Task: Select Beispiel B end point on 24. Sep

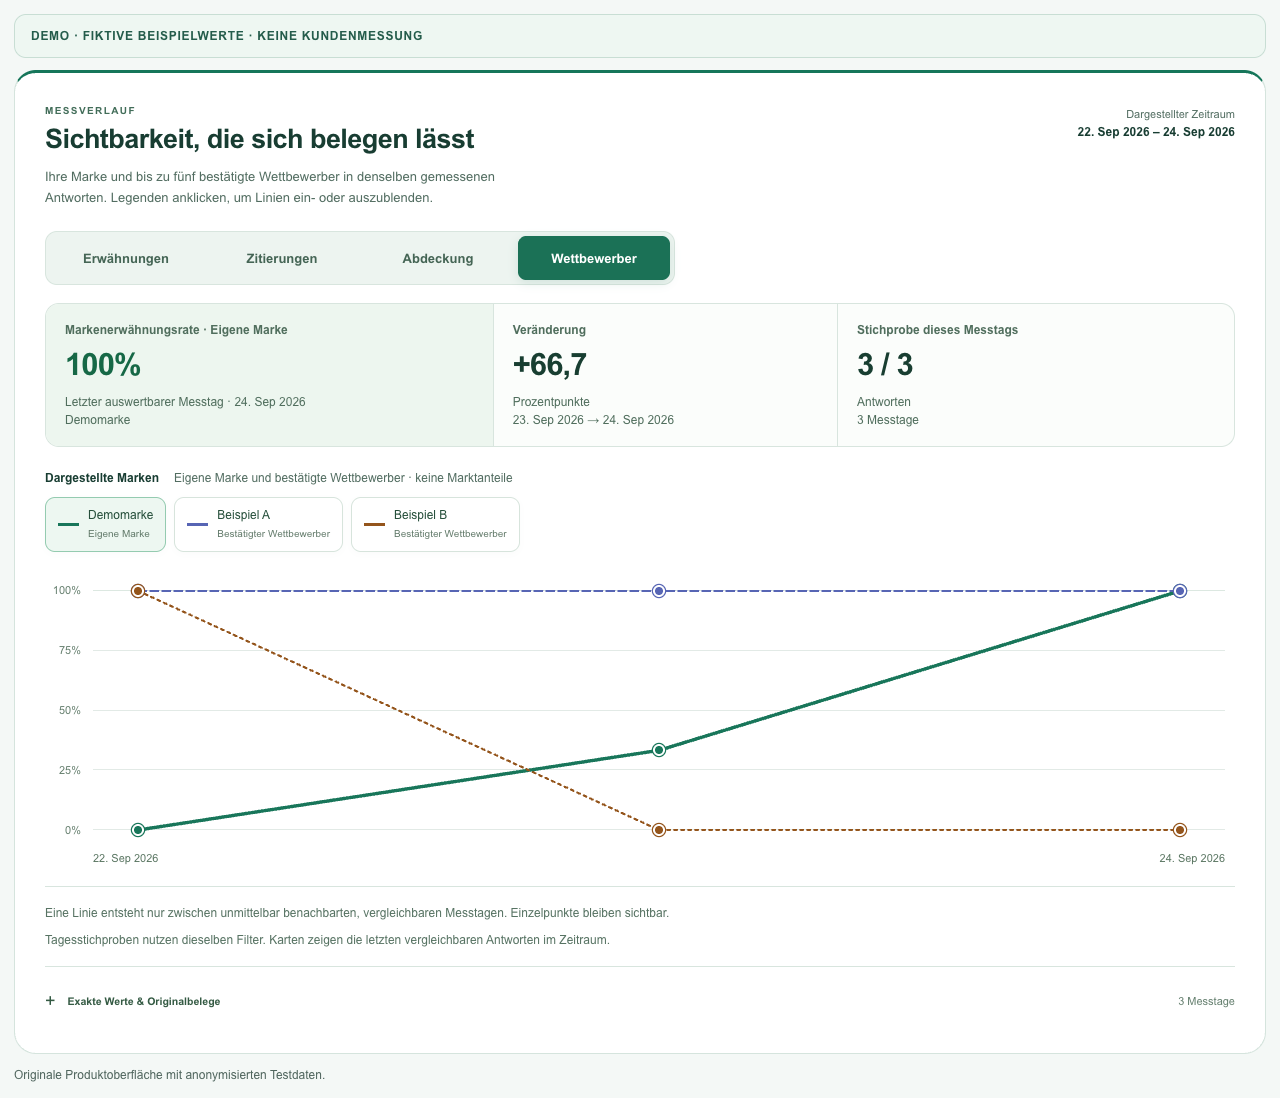Action: click(1180, 830)
